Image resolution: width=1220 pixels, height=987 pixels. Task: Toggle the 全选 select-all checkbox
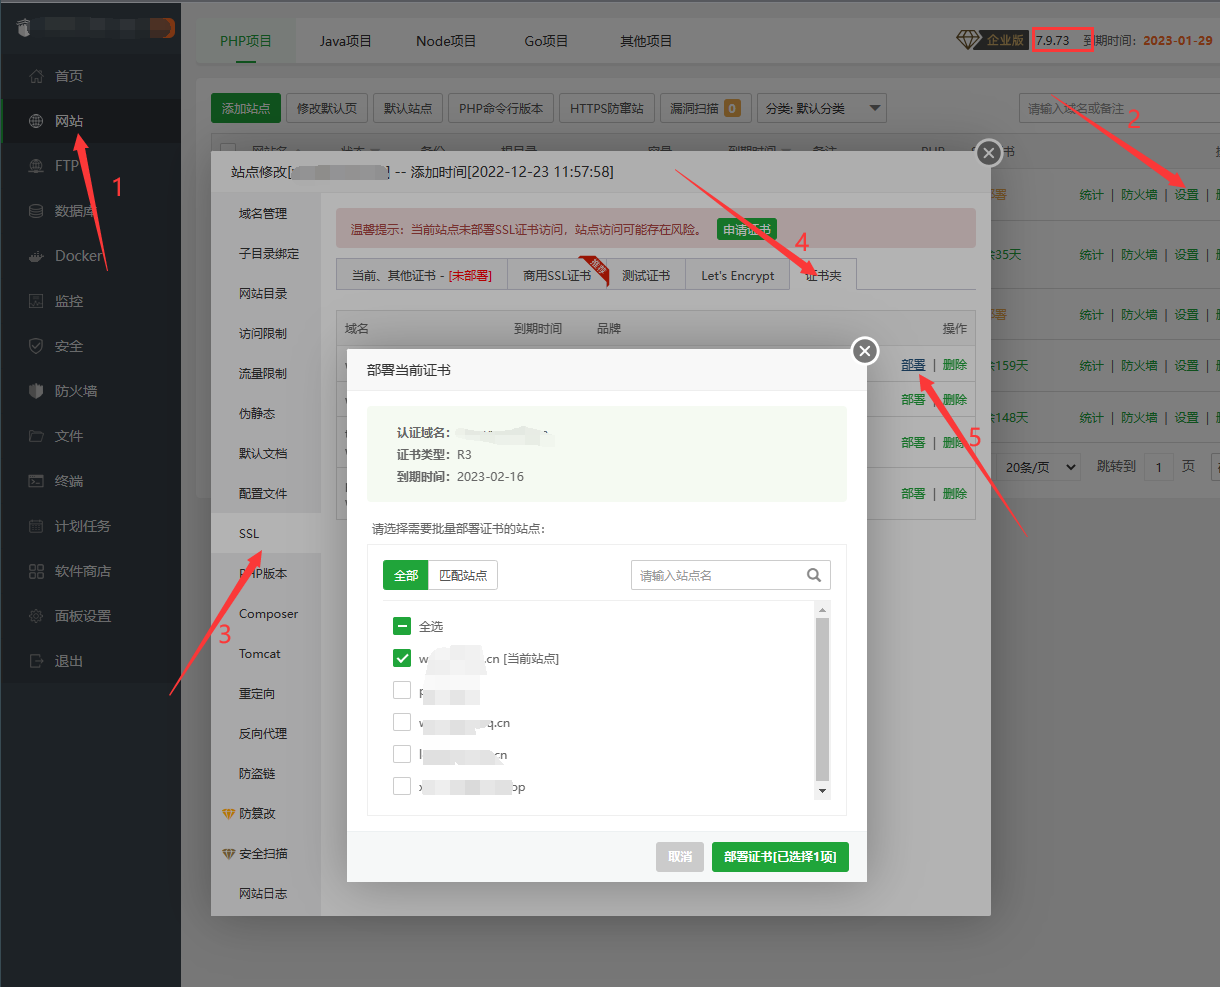[x=402, y=626]
